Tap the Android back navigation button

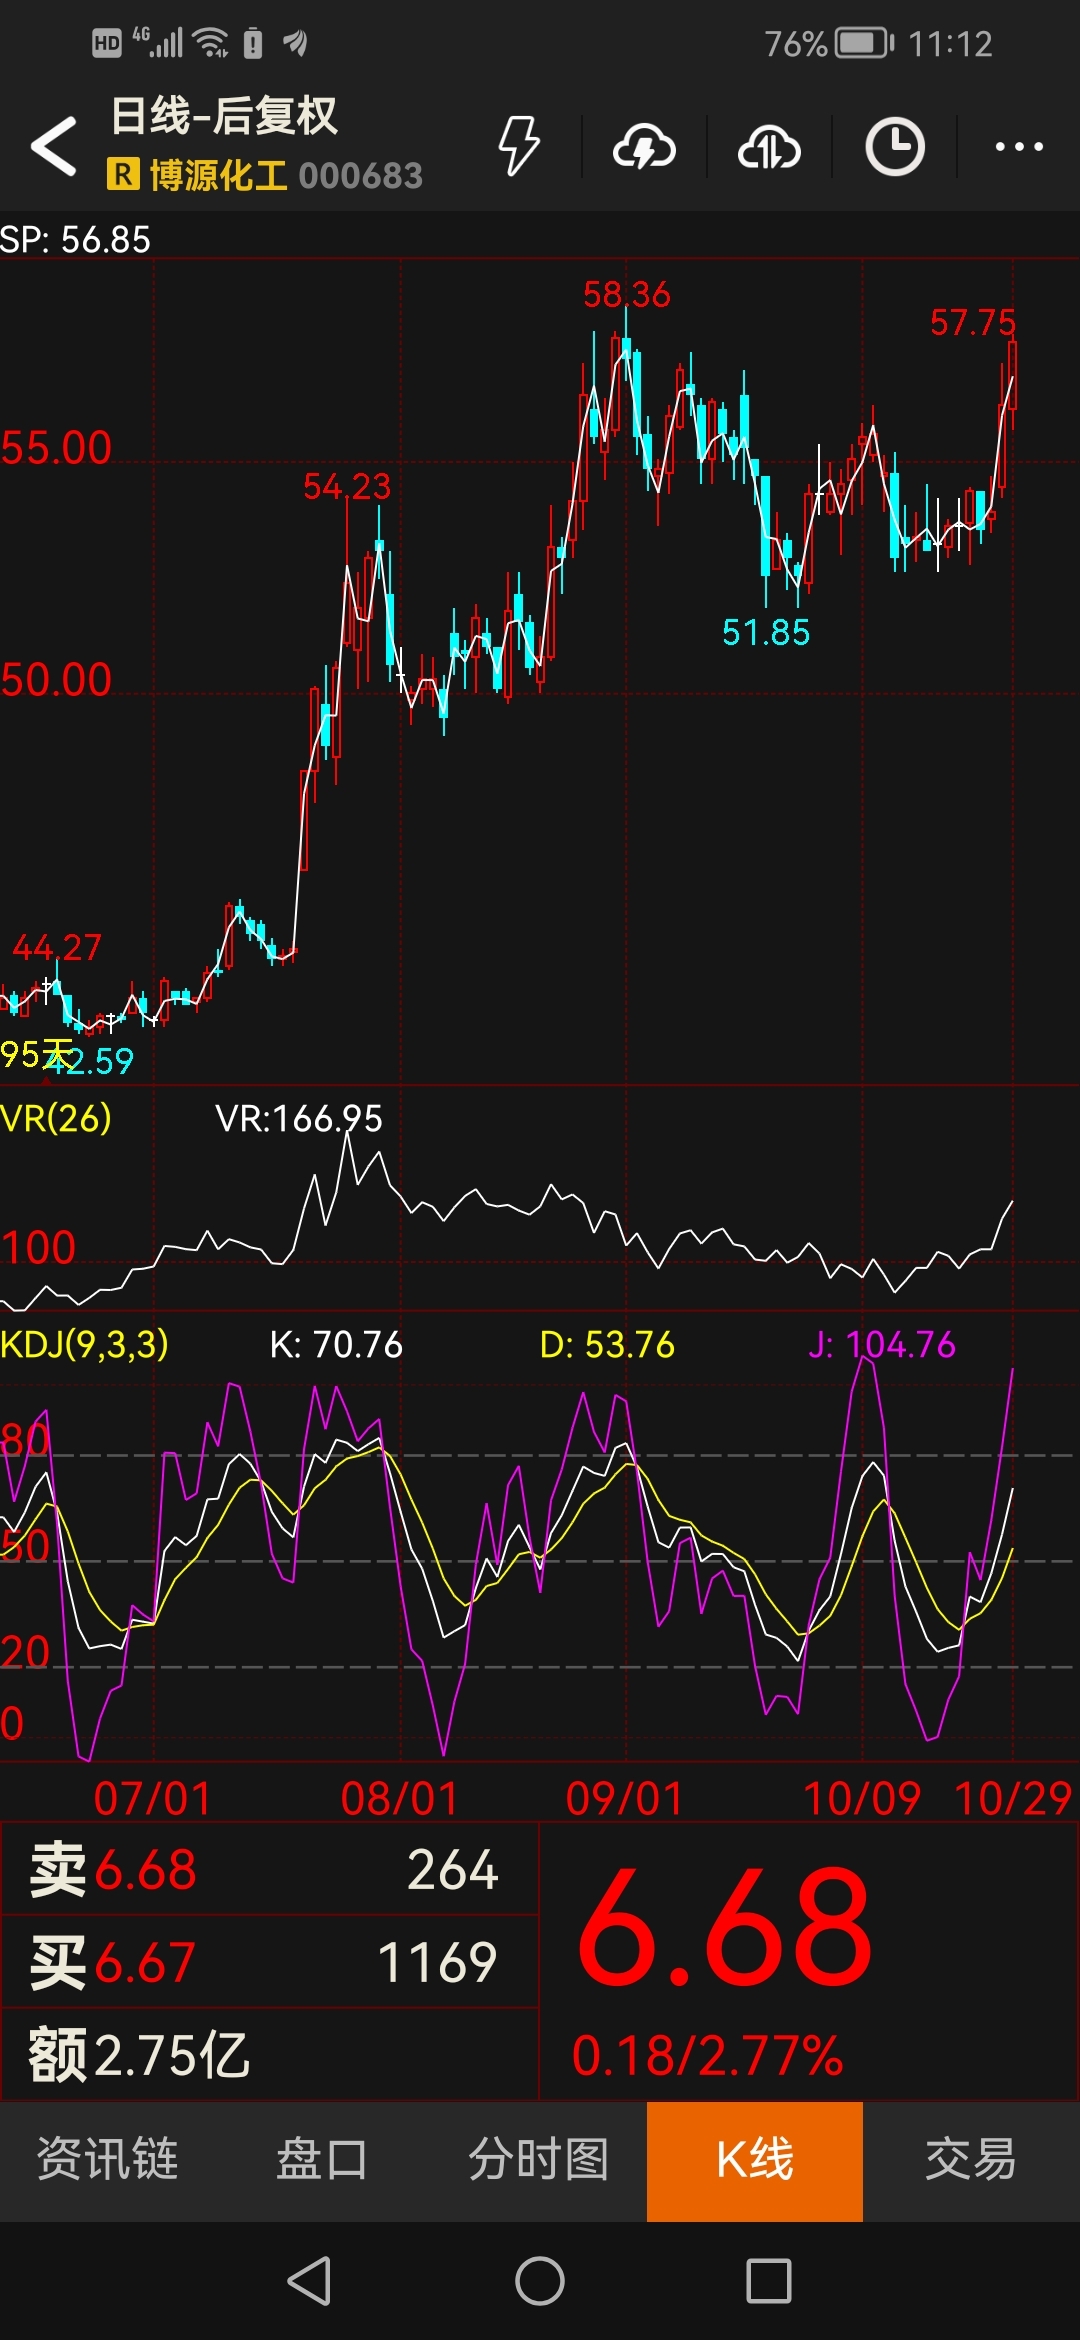(x=309, y=2281)
